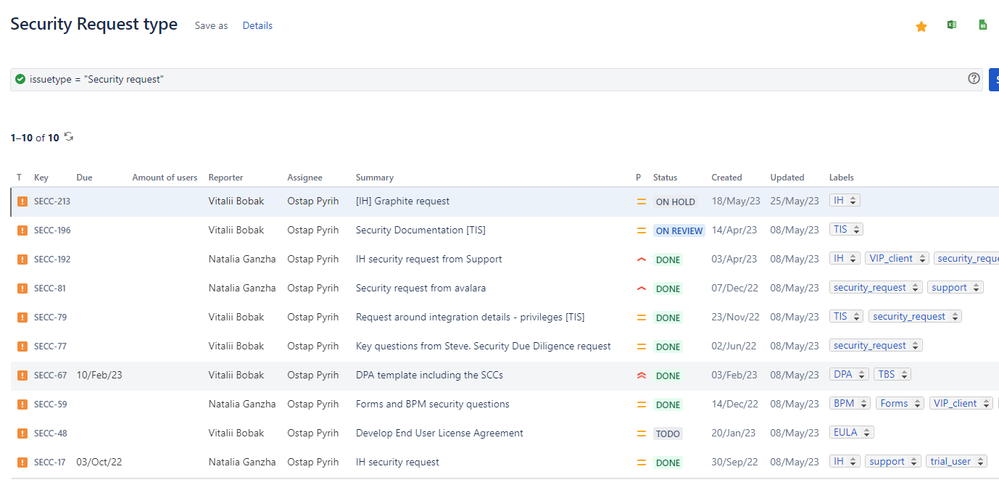Image resolution: width=999 pixels, height=490 pixels.
Task: Click the medium priority icon of SECC-196
Action: (641, 231)
